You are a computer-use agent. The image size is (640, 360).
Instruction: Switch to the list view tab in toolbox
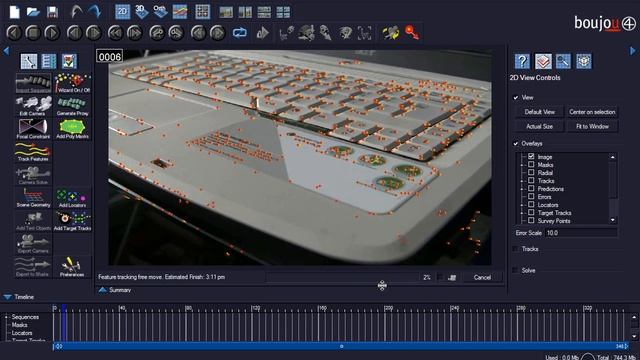(49, 62)
